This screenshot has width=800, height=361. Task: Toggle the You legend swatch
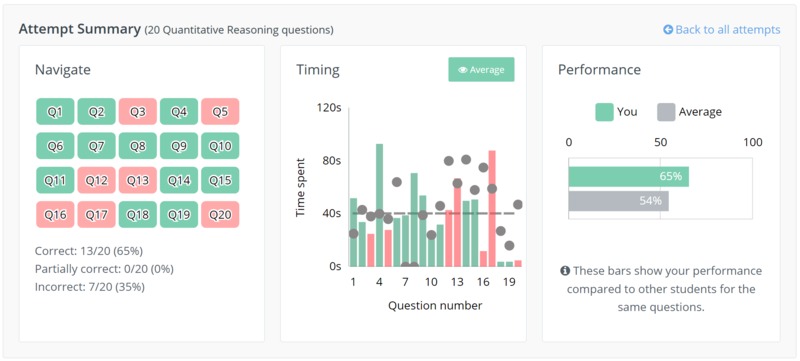coord(604,112)
